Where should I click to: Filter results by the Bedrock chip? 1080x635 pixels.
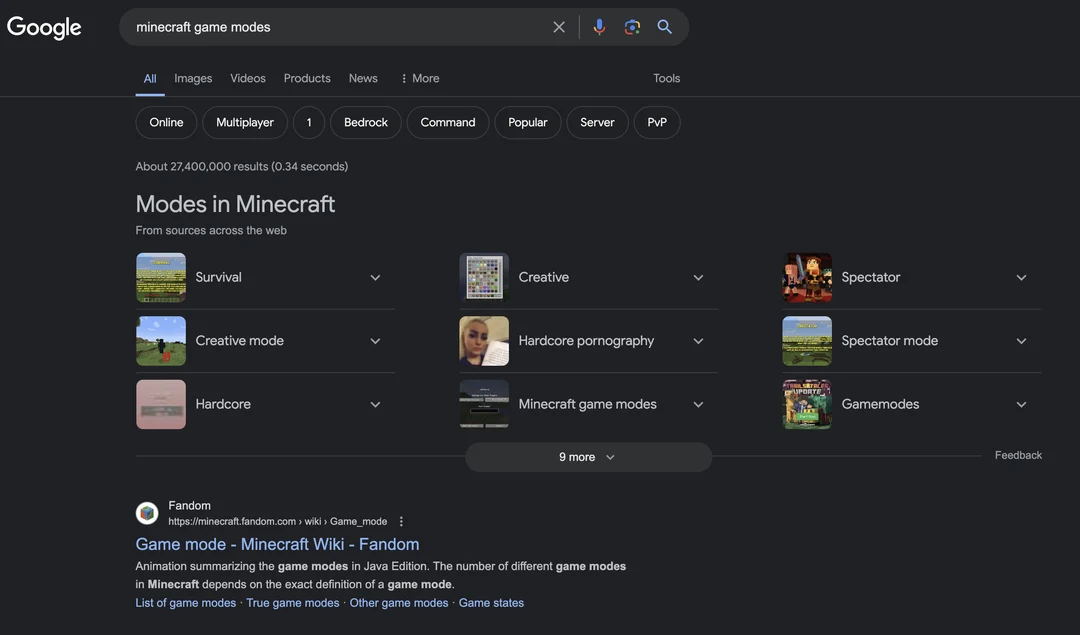tap(365, 121)
